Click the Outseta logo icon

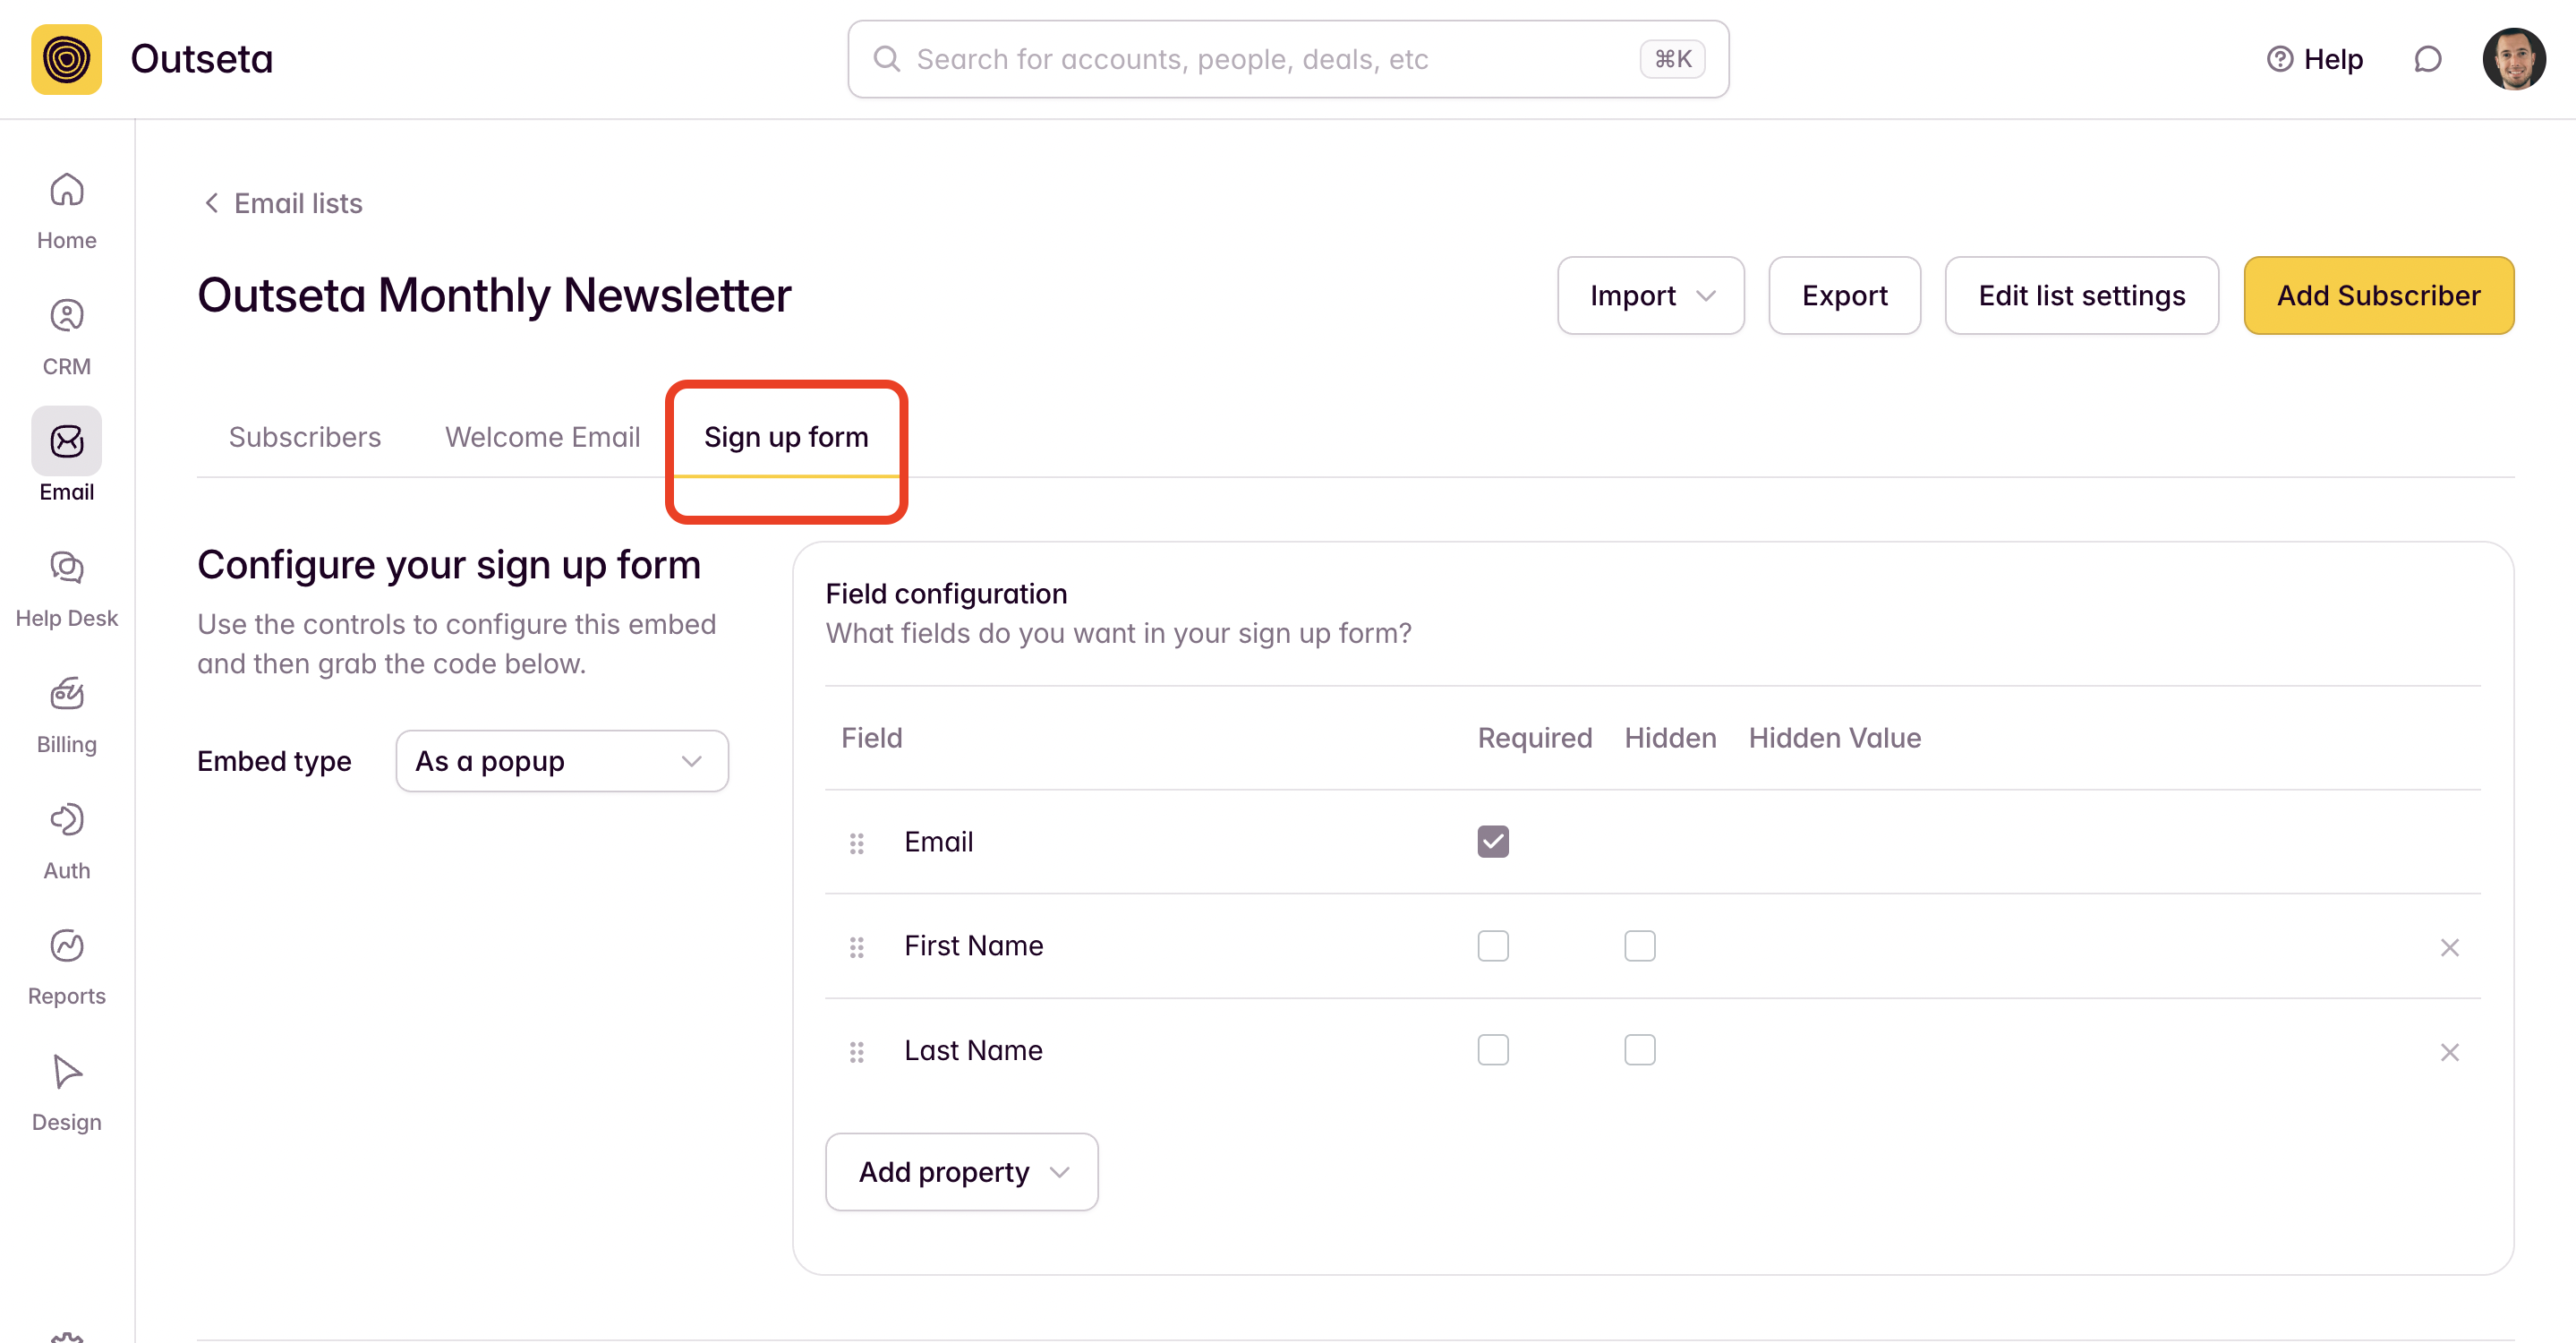click(x=66, y=59)
